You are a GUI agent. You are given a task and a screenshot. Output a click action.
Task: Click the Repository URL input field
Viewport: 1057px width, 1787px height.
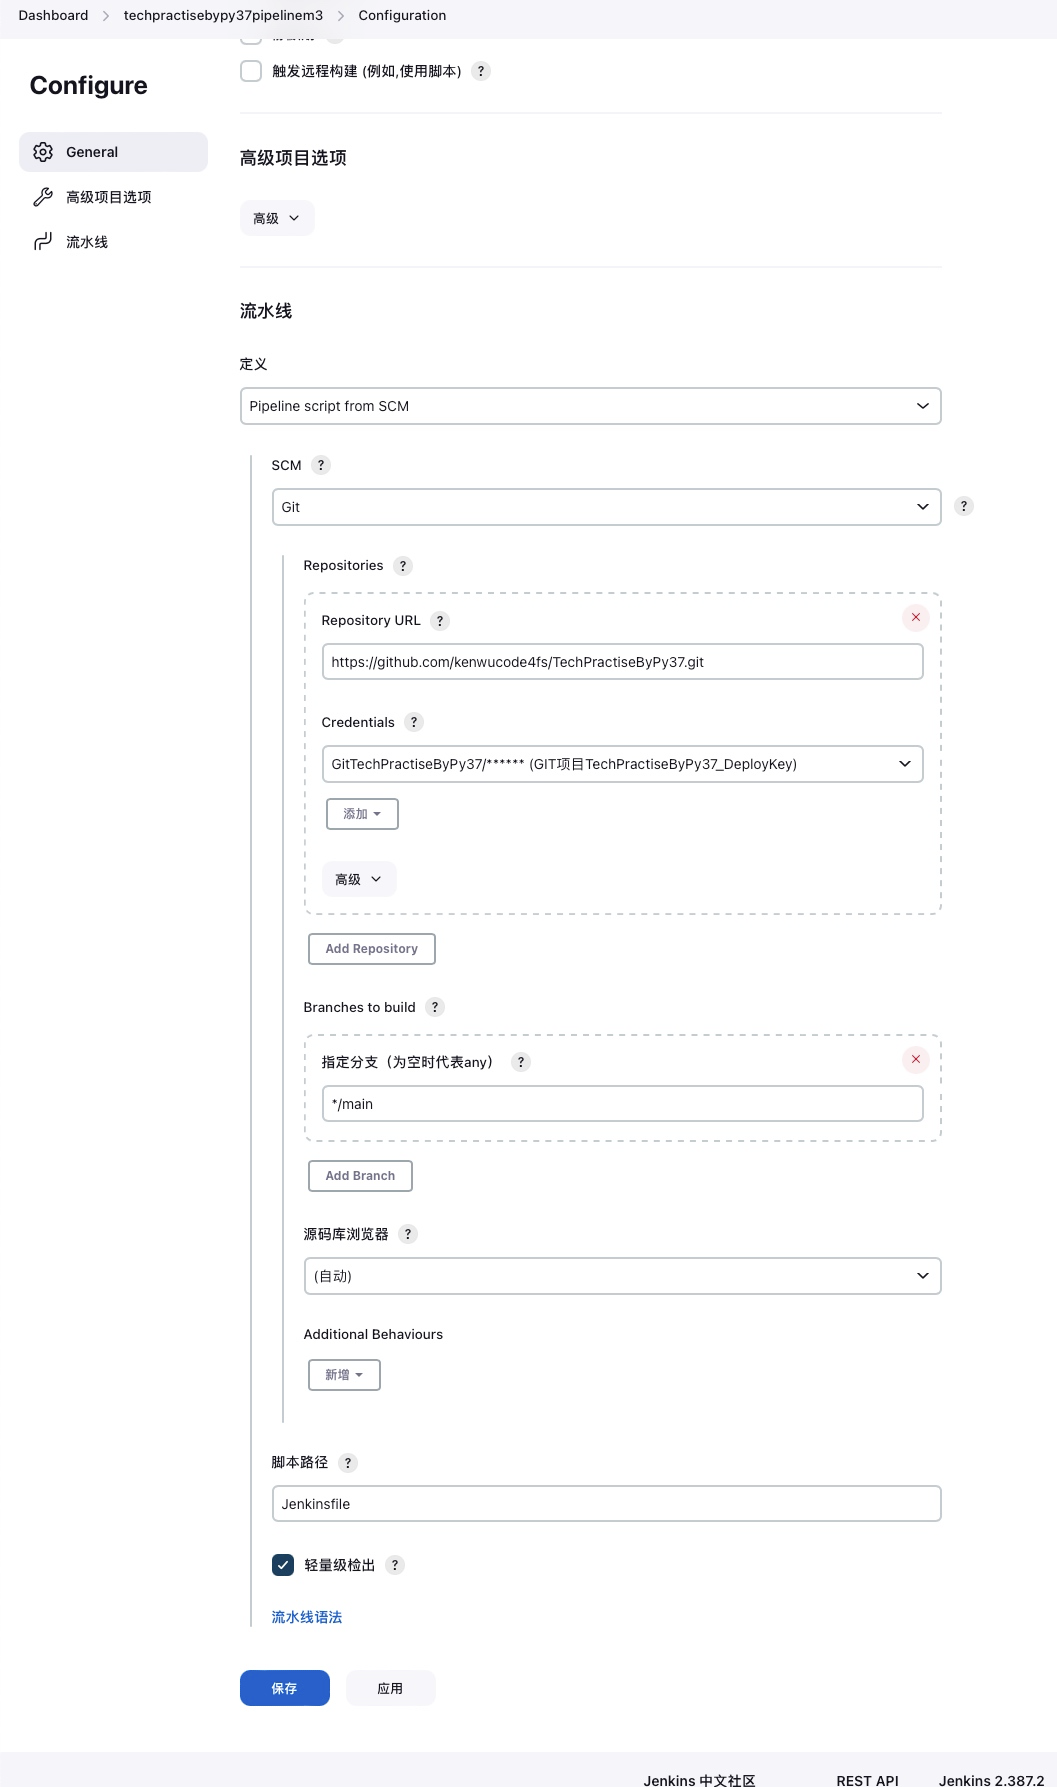point(621,662)
